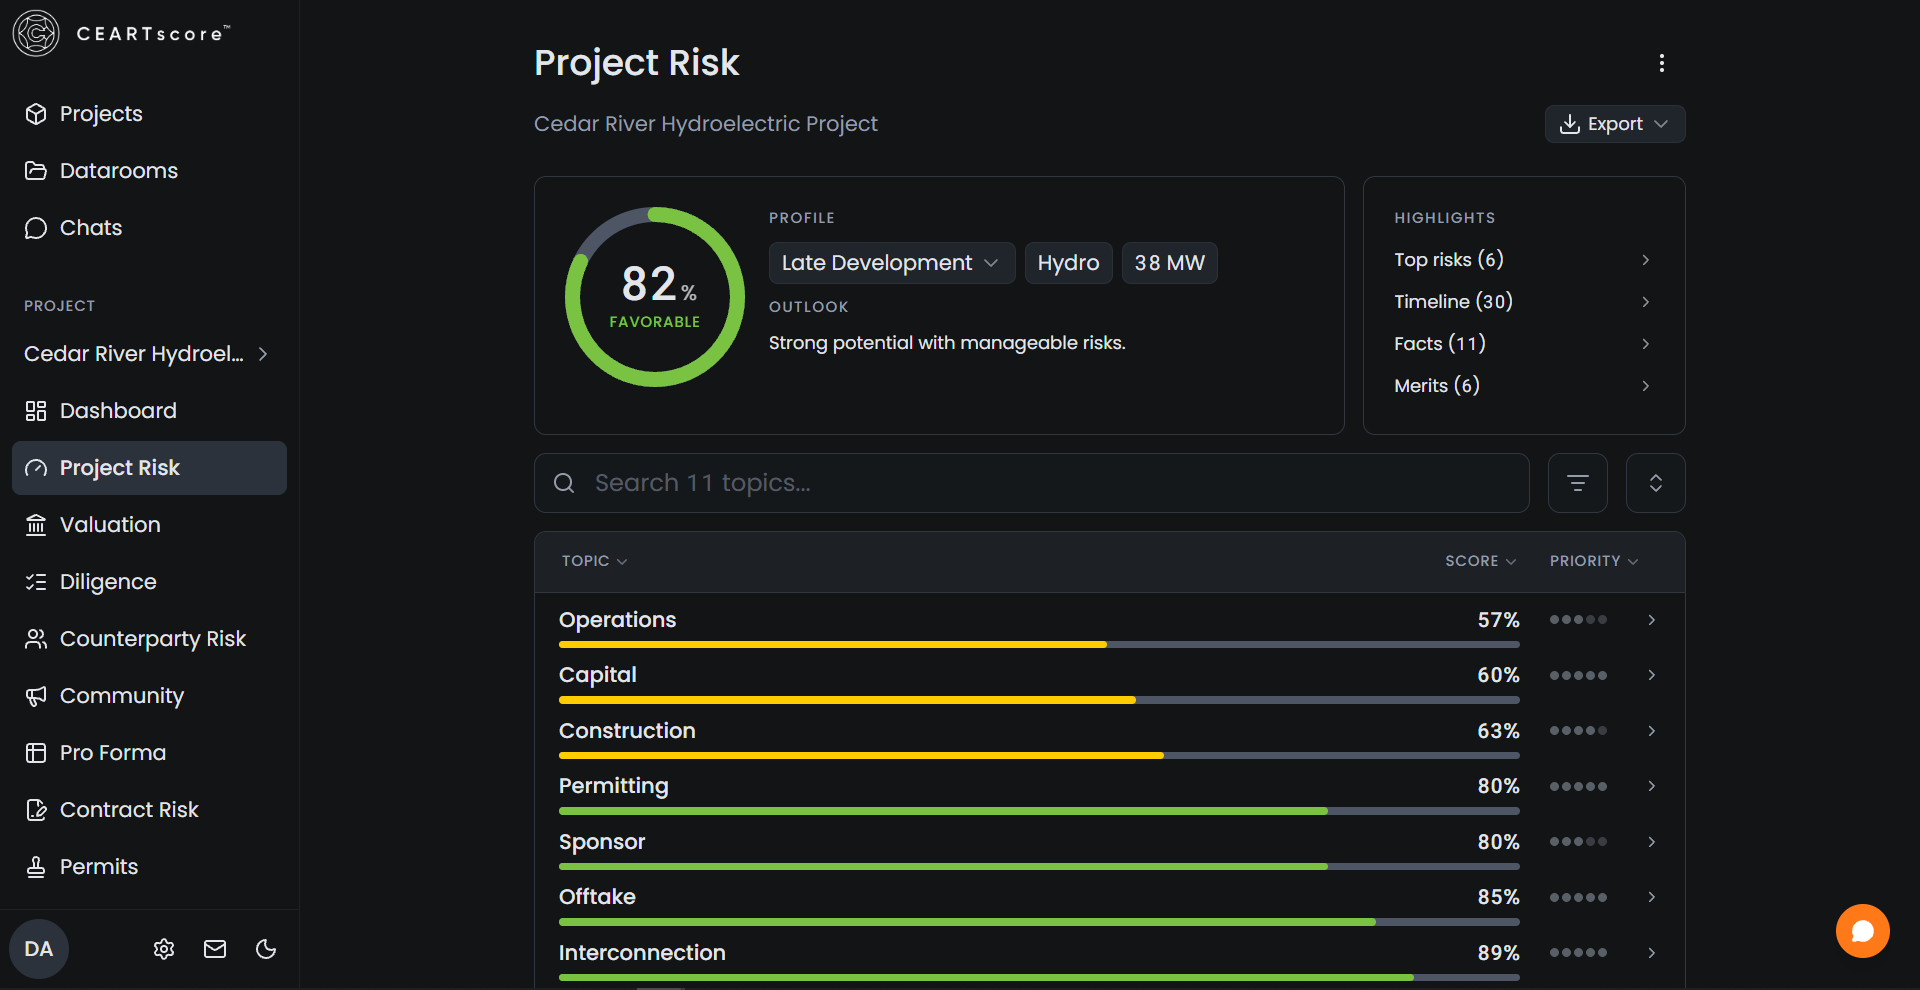Click in Search 11 topics field

coord(1031,483)
